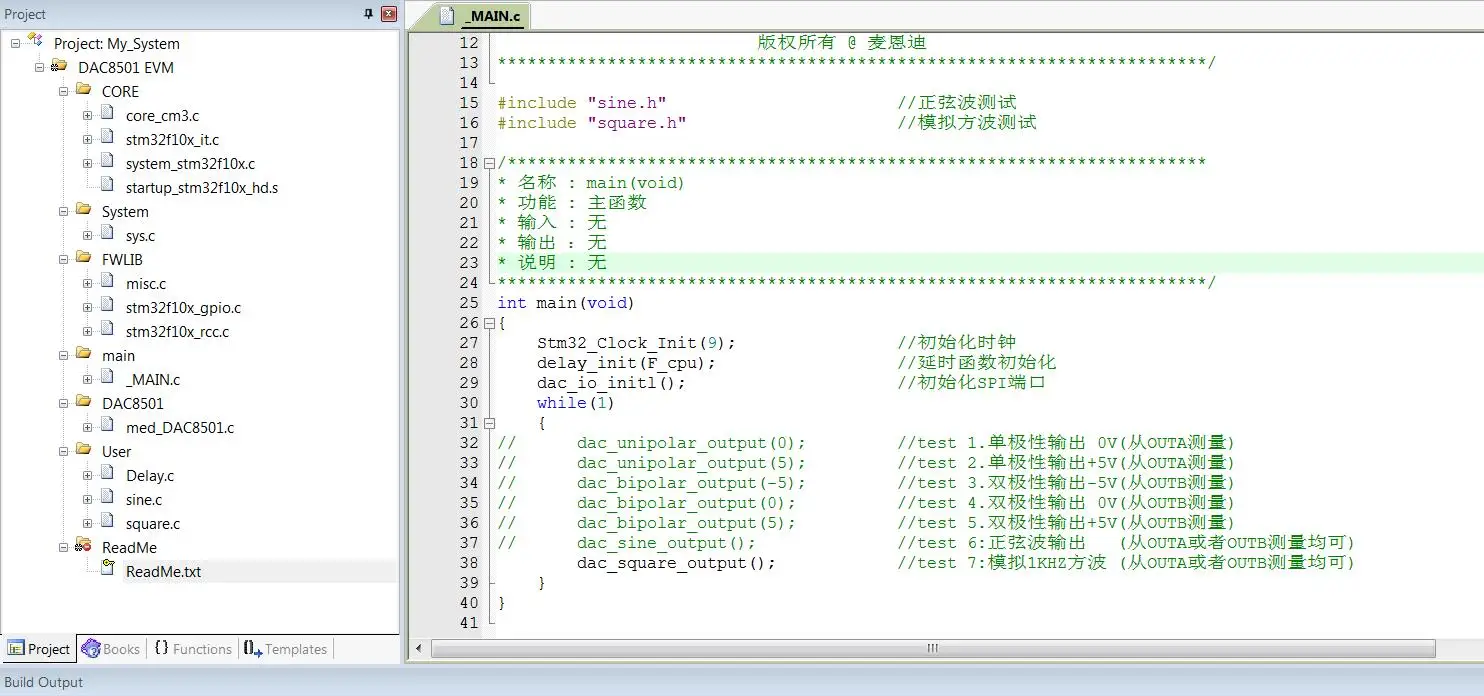Collapse the FWLIB folder group
This screenshot has width=1484, height=696.
(x=64, y=259)
